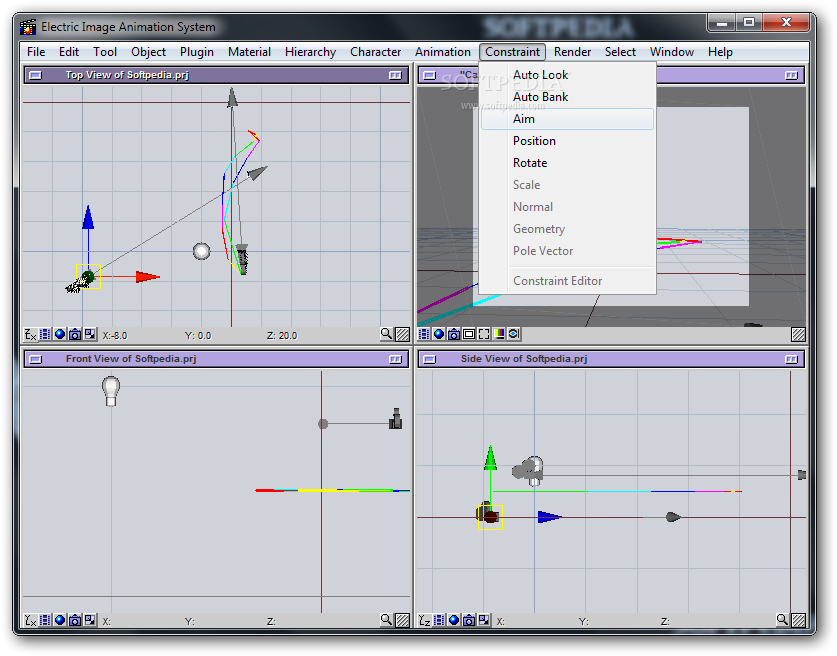Click the camera snapshot icon in Side View toolbar
The width and height of the screenshot is (837, 656).
point(469,620)
